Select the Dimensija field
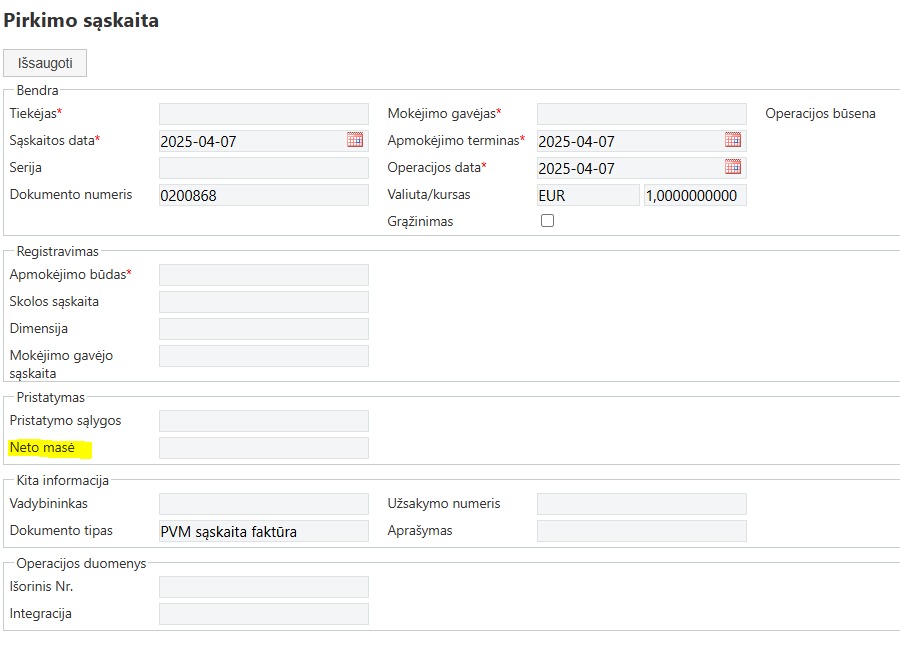 pyautogui.click(x=264, y=329)
